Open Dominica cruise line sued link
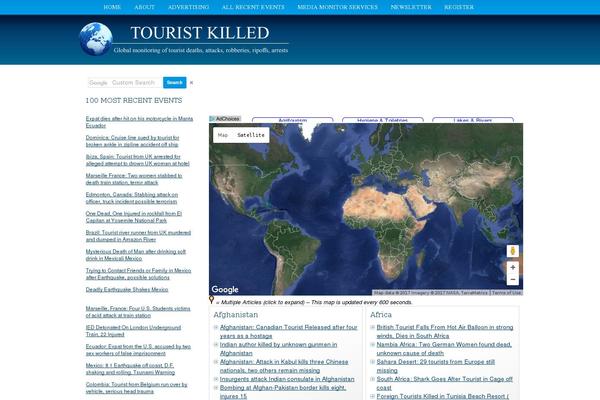This screenshot has height=400, width=600. pyautogui.click(x=132, y=141)
